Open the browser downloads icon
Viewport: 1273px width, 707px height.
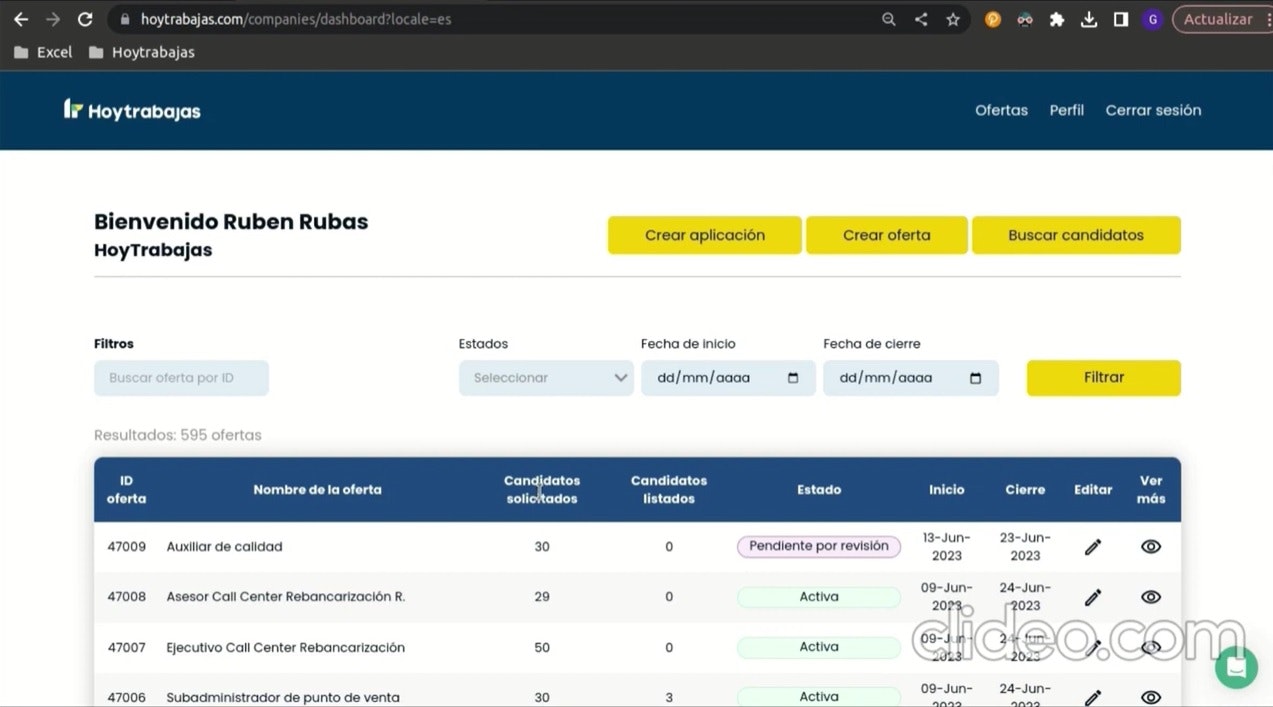click(x=1089, y=19)
